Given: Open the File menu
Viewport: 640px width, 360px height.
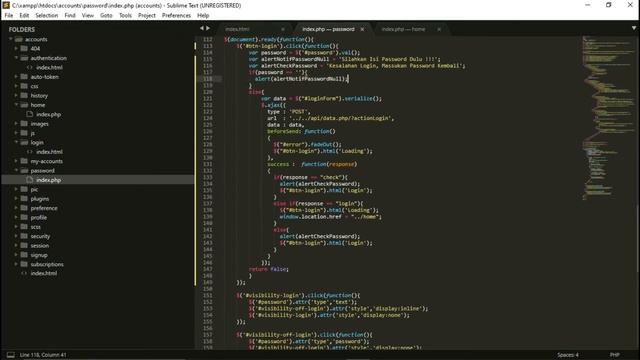Looking at the screenshot, I should (x=9, y=16).
